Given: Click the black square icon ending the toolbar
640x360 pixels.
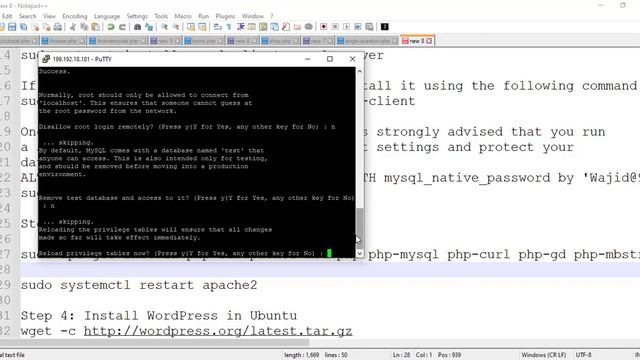Looking at the screenshot, I should [384, 27].
